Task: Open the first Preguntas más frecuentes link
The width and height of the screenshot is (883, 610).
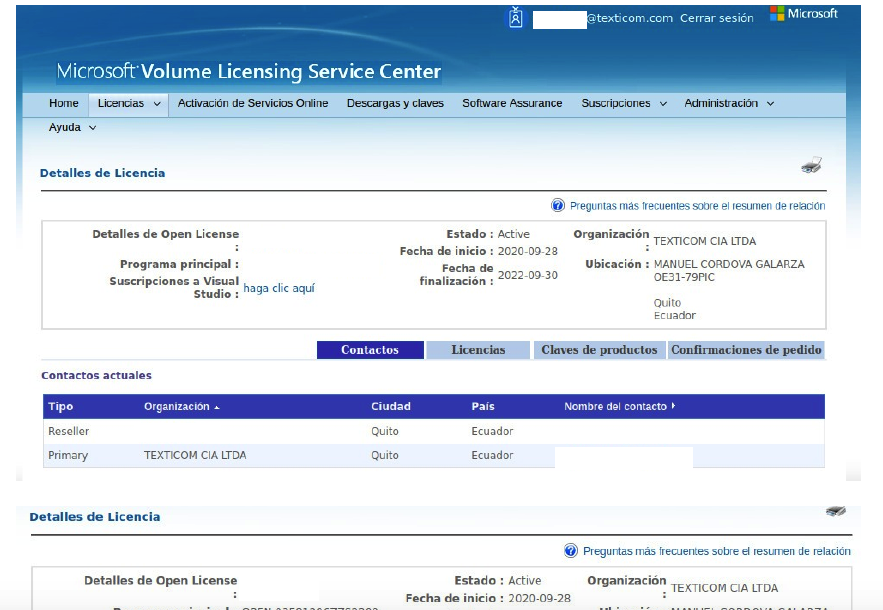Action: click(698, 206)
